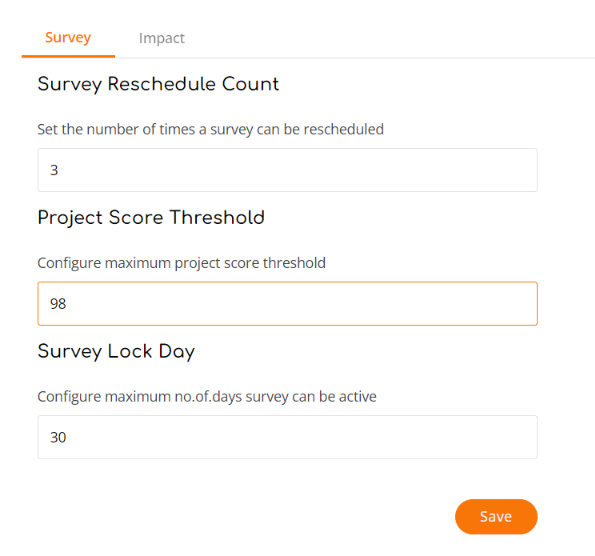Image resolution: width=595 pixels, height=556 pixels.
Task: Save the survey settings
Action: coord(496,517)
